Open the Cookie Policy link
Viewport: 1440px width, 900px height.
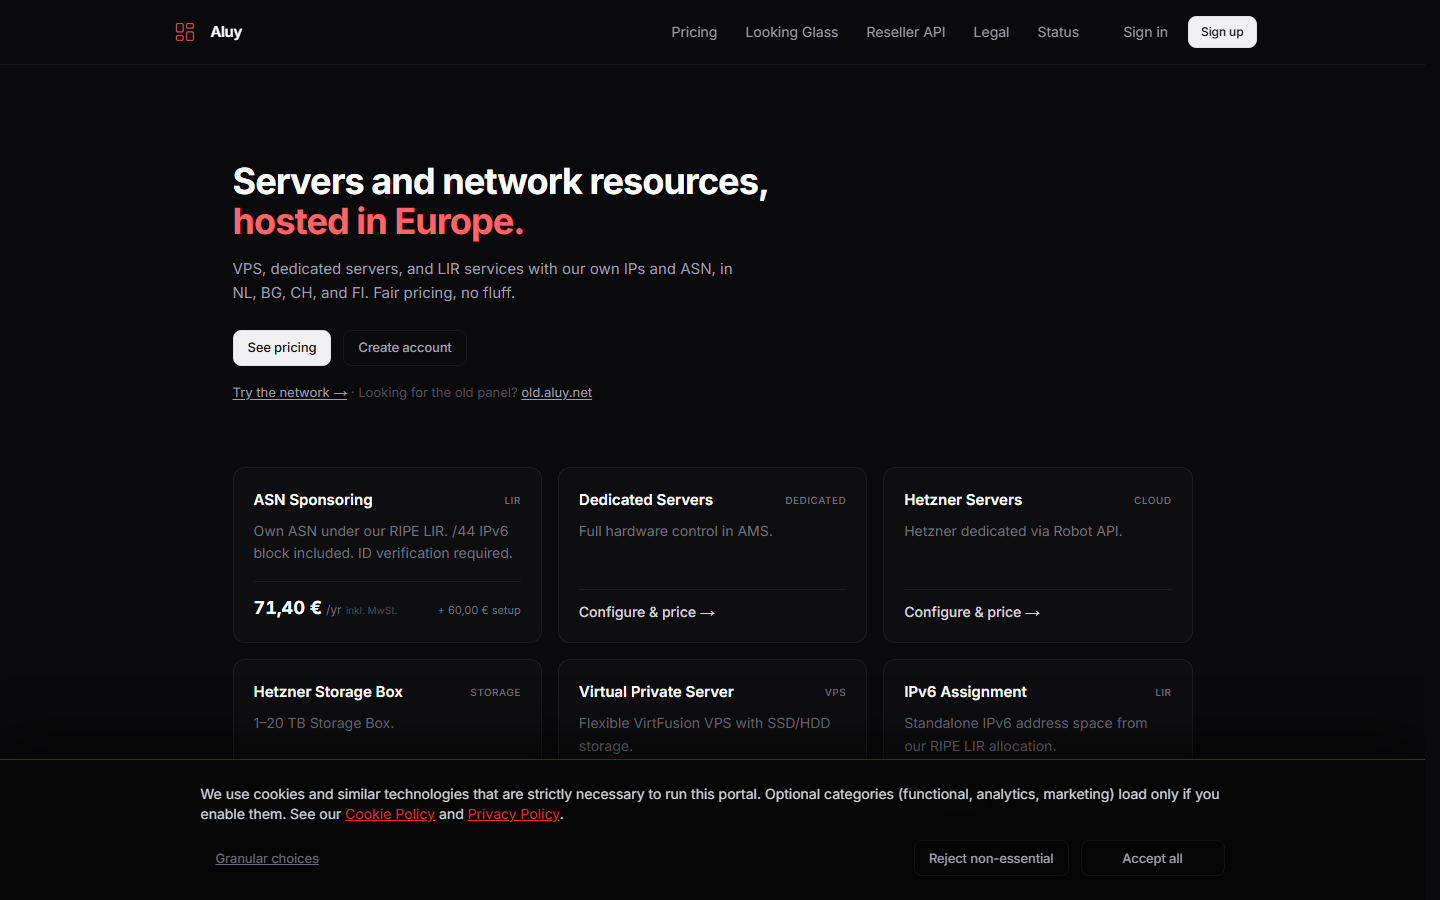click(x=390, y=814)
